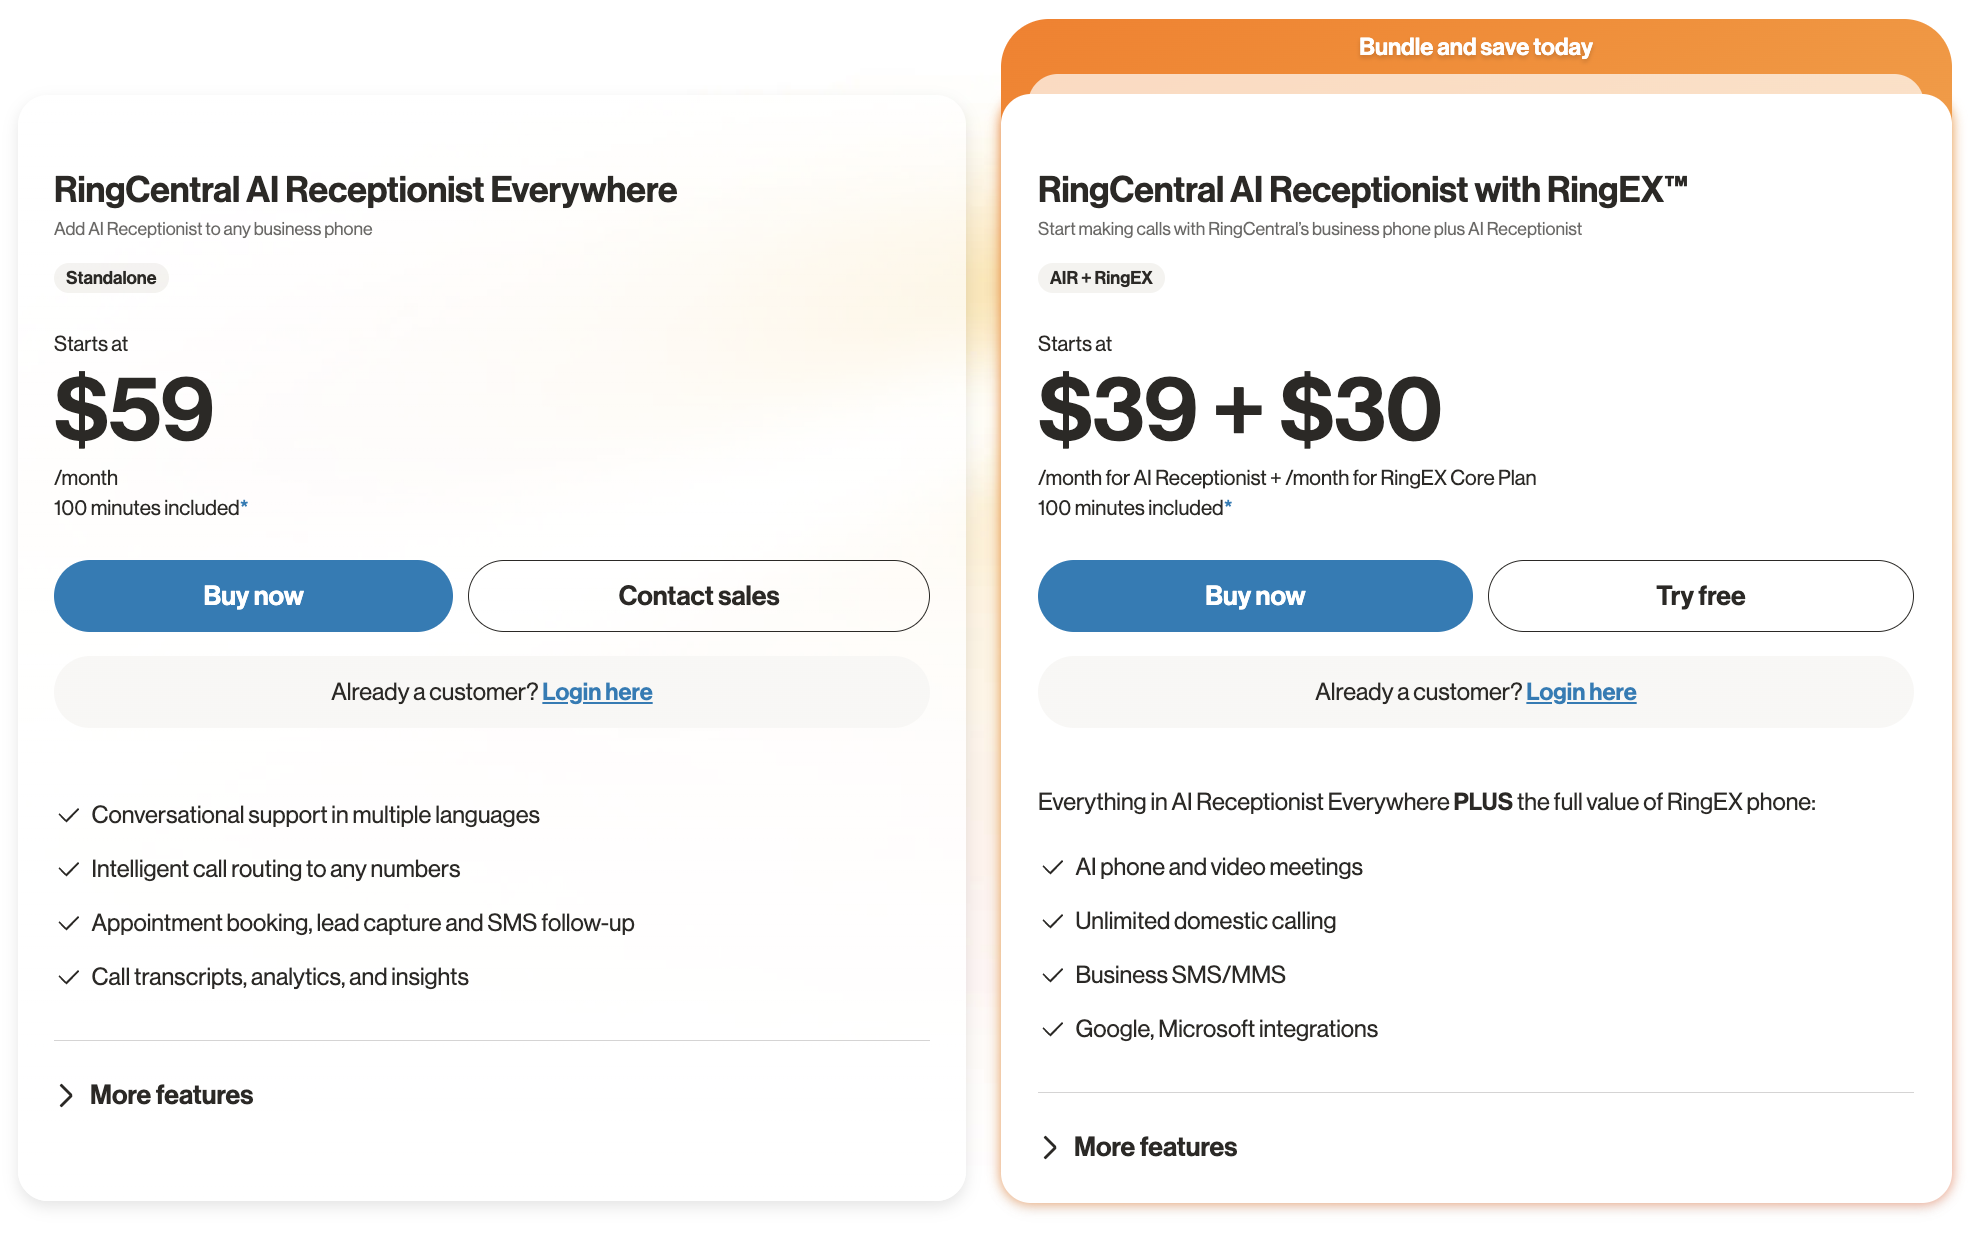Click Contact sales button
This screenshot has width=1972, height=1238.
[x=698, y=596]
